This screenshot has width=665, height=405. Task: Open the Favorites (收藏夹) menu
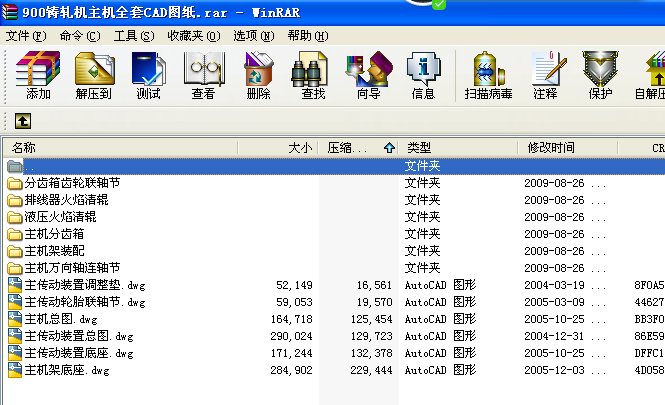pos(194,36)
